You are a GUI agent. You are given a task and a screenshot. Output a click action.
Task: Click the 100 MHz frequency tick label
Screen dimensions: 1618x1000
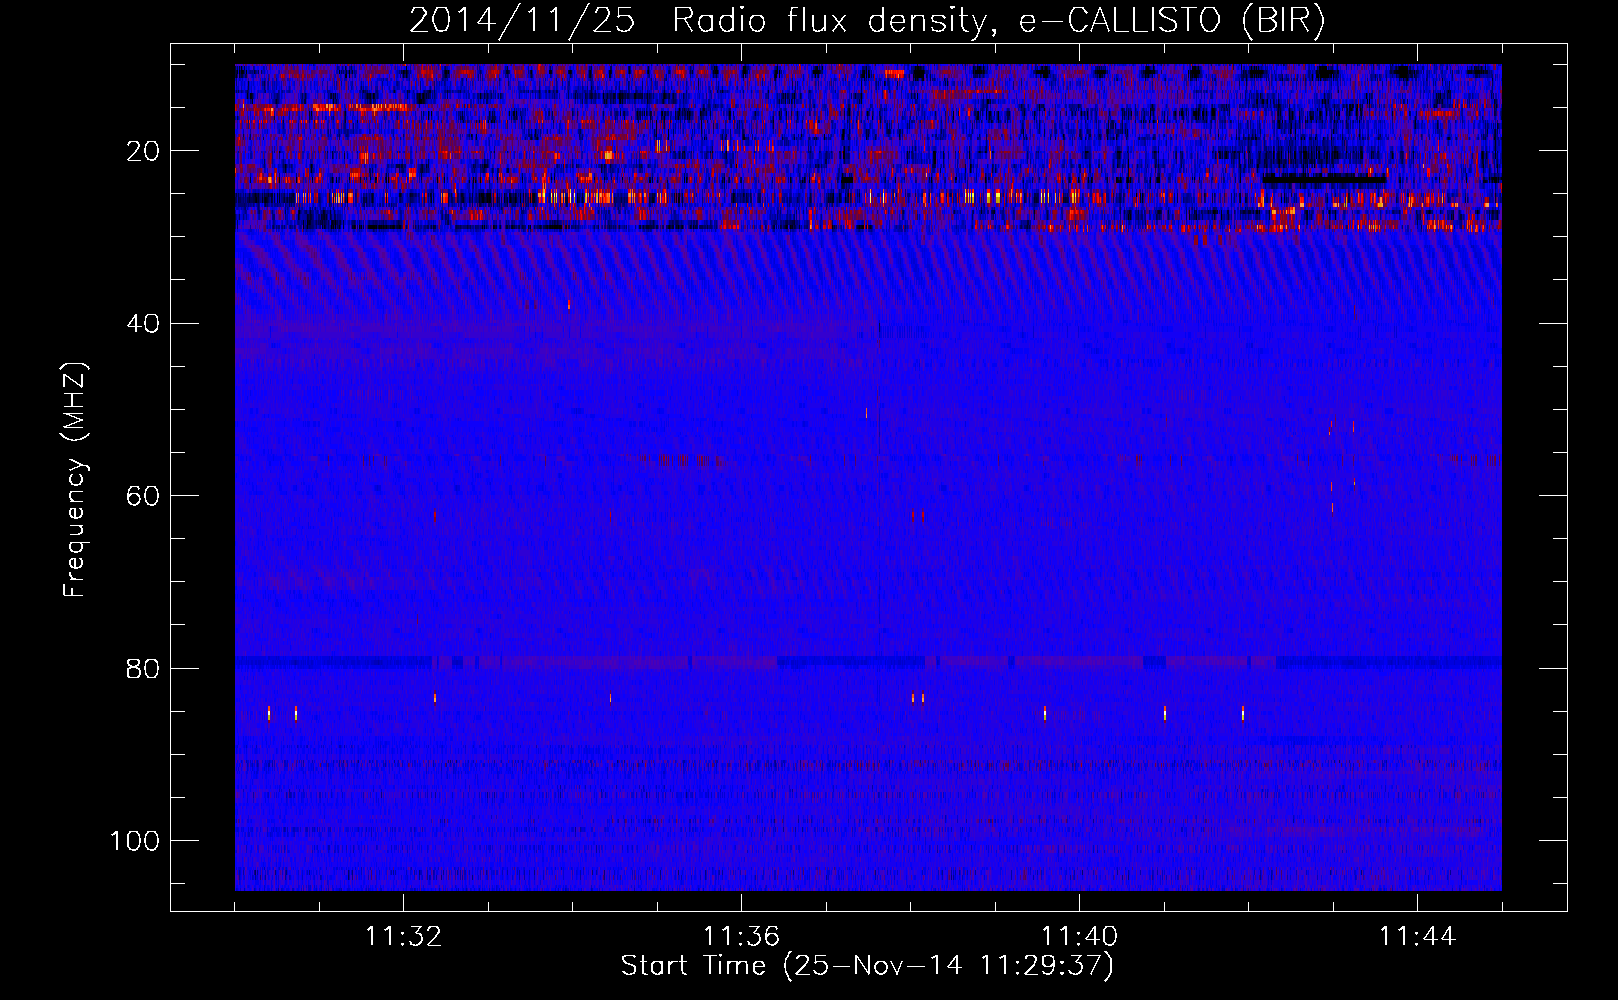(135, 841)
